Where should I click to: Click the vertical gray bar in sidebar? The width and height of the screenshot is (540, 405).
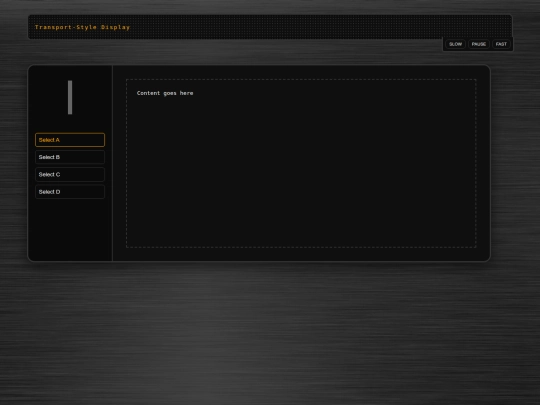[70, 97]
